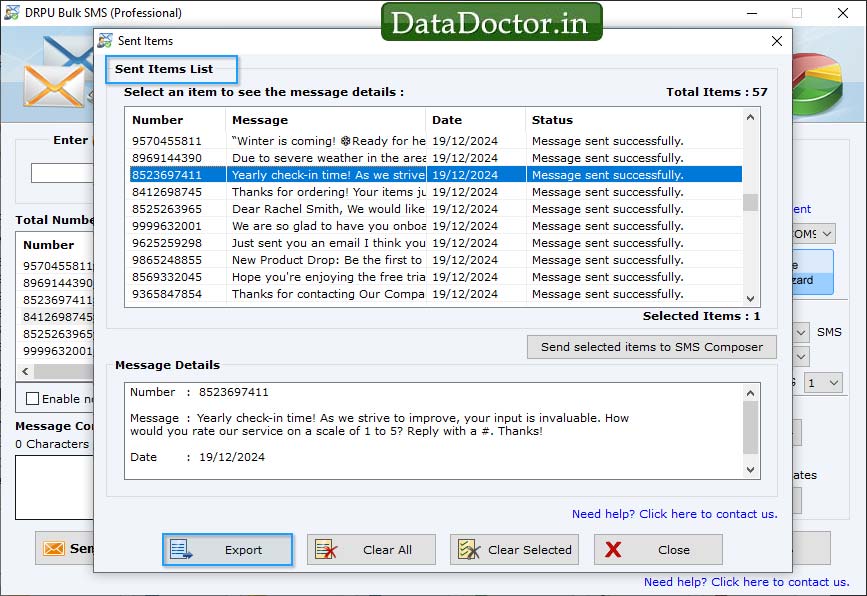
Task: Select the row with number 9570455811 in Sent Items
Action: (x=436, y=141)
